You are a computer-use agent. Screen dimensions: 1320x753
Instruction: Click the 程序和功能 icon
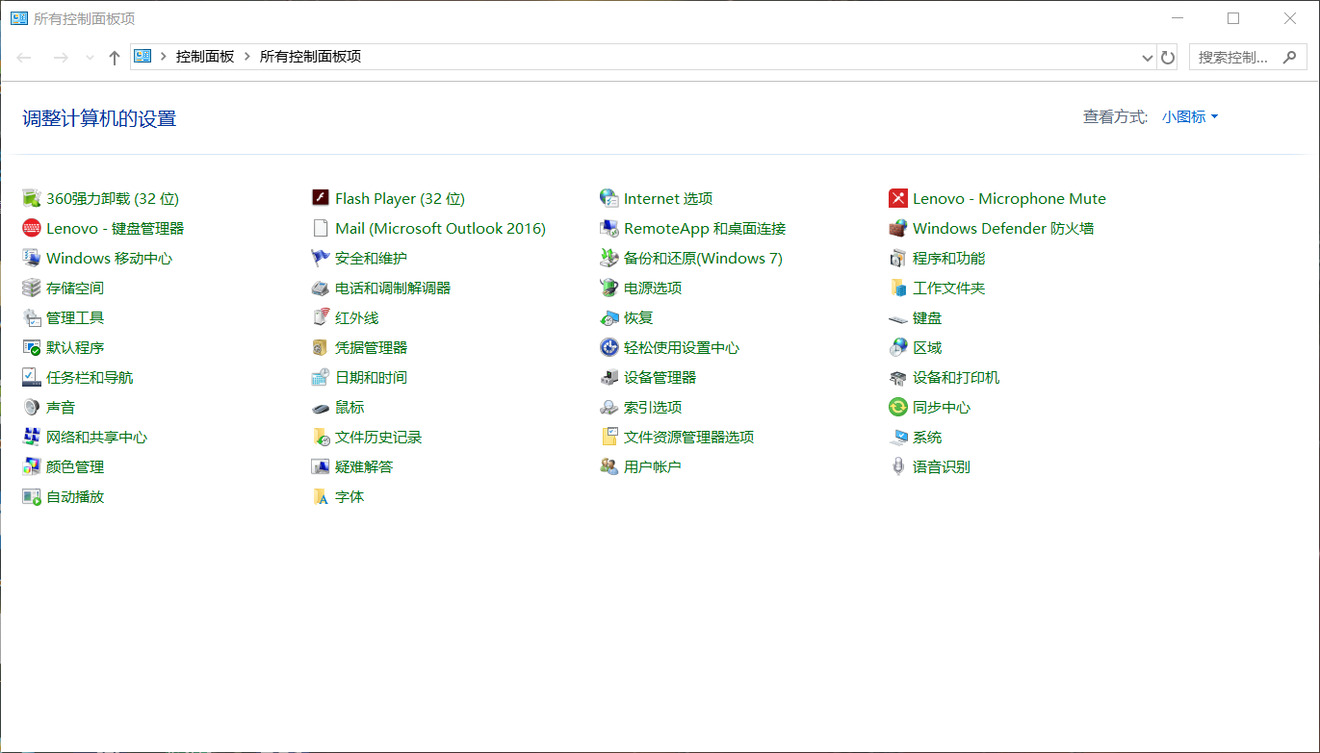[x=898, y=258]
